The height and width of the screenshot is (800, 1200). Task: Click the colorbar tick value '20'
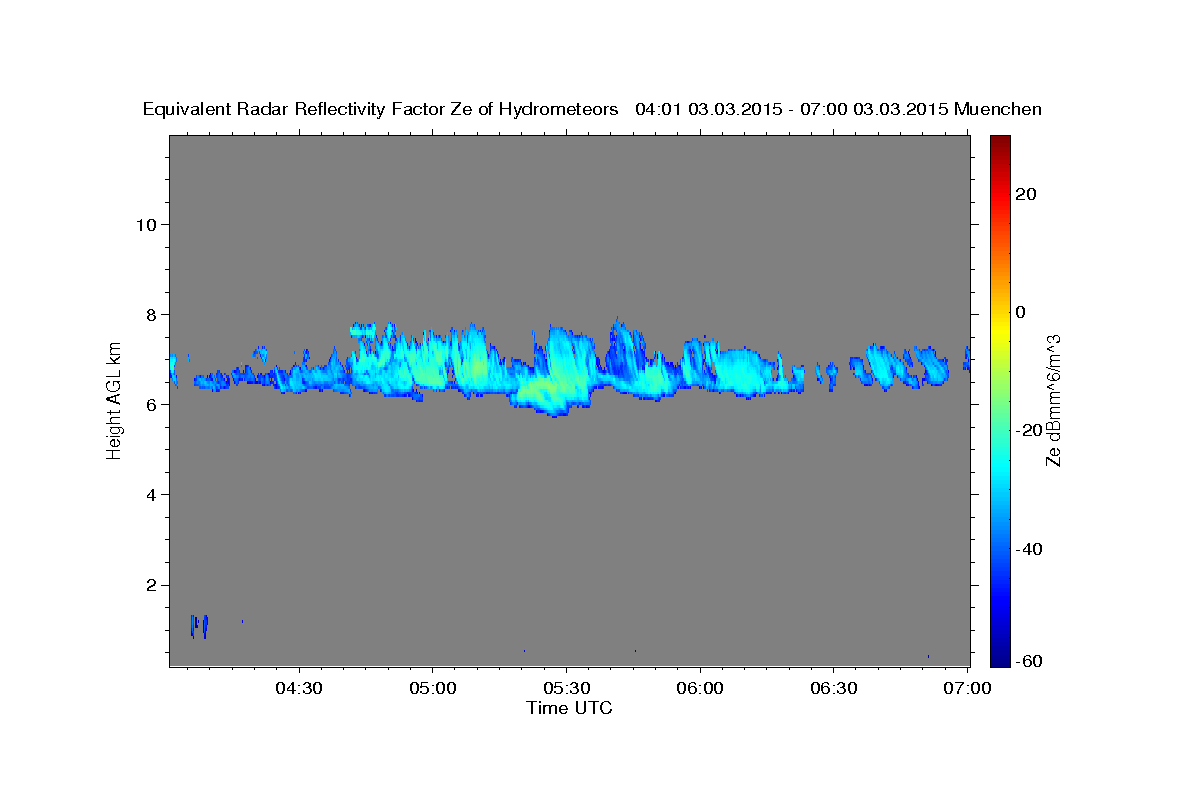click(x=1024, y=194)
